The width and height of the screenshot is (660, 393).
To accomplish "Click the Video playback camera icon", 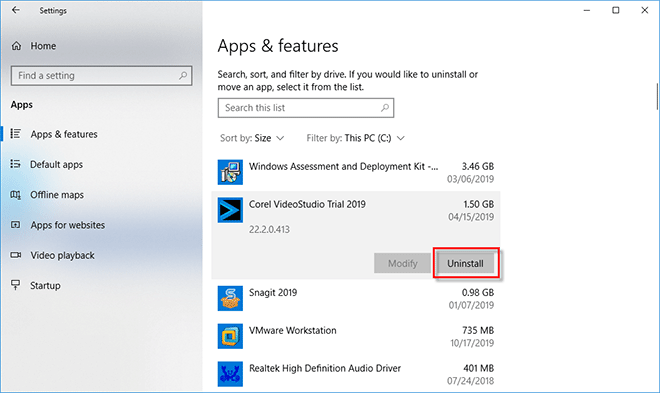I will click(x=16, y=255).
